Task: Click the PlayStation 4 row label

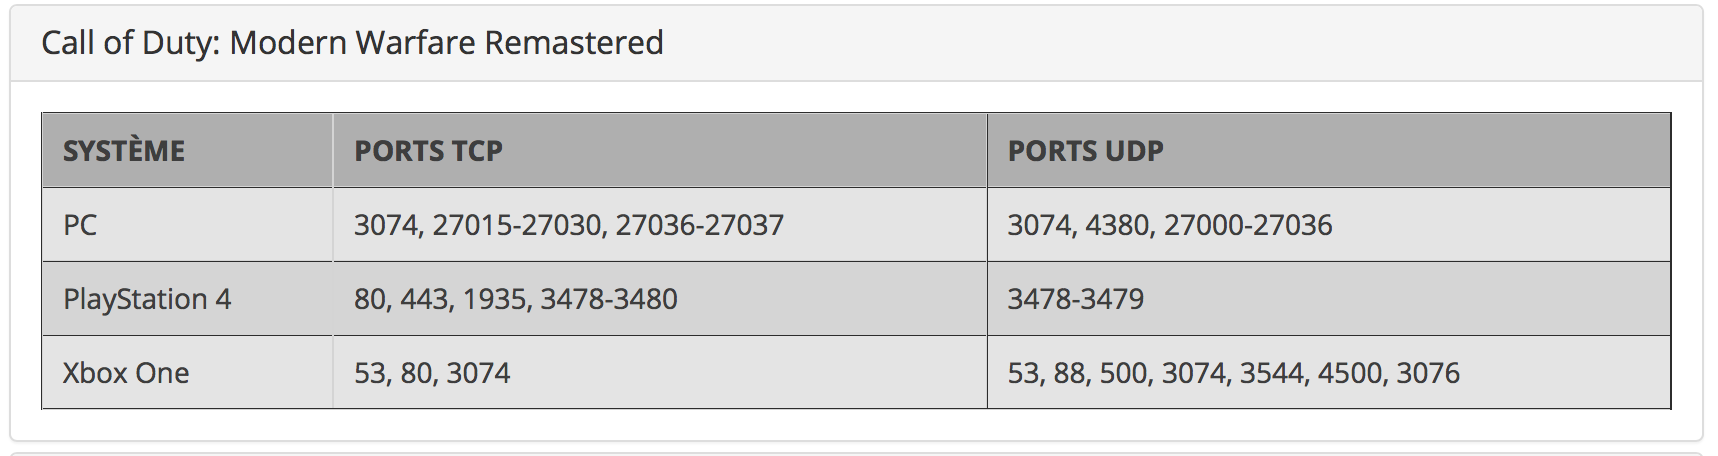Action: [x=147, y=299]
